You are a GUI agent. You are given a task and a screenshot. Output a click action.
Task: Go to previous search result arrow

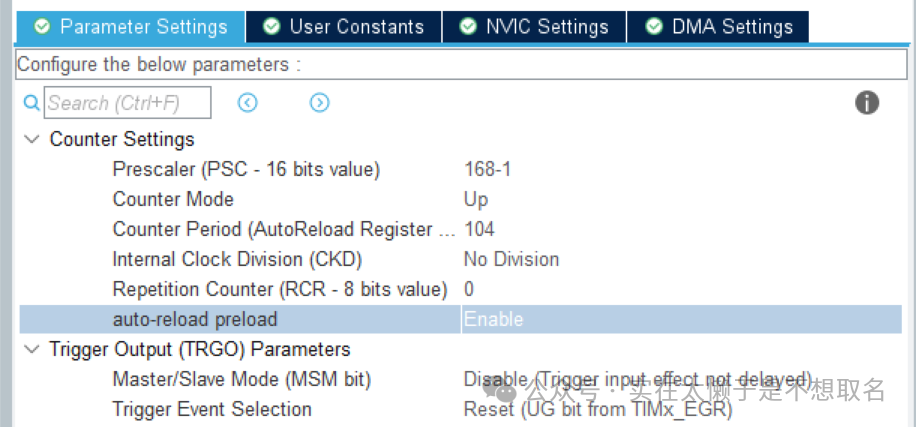pyautogui.click(x=248, y=103)
